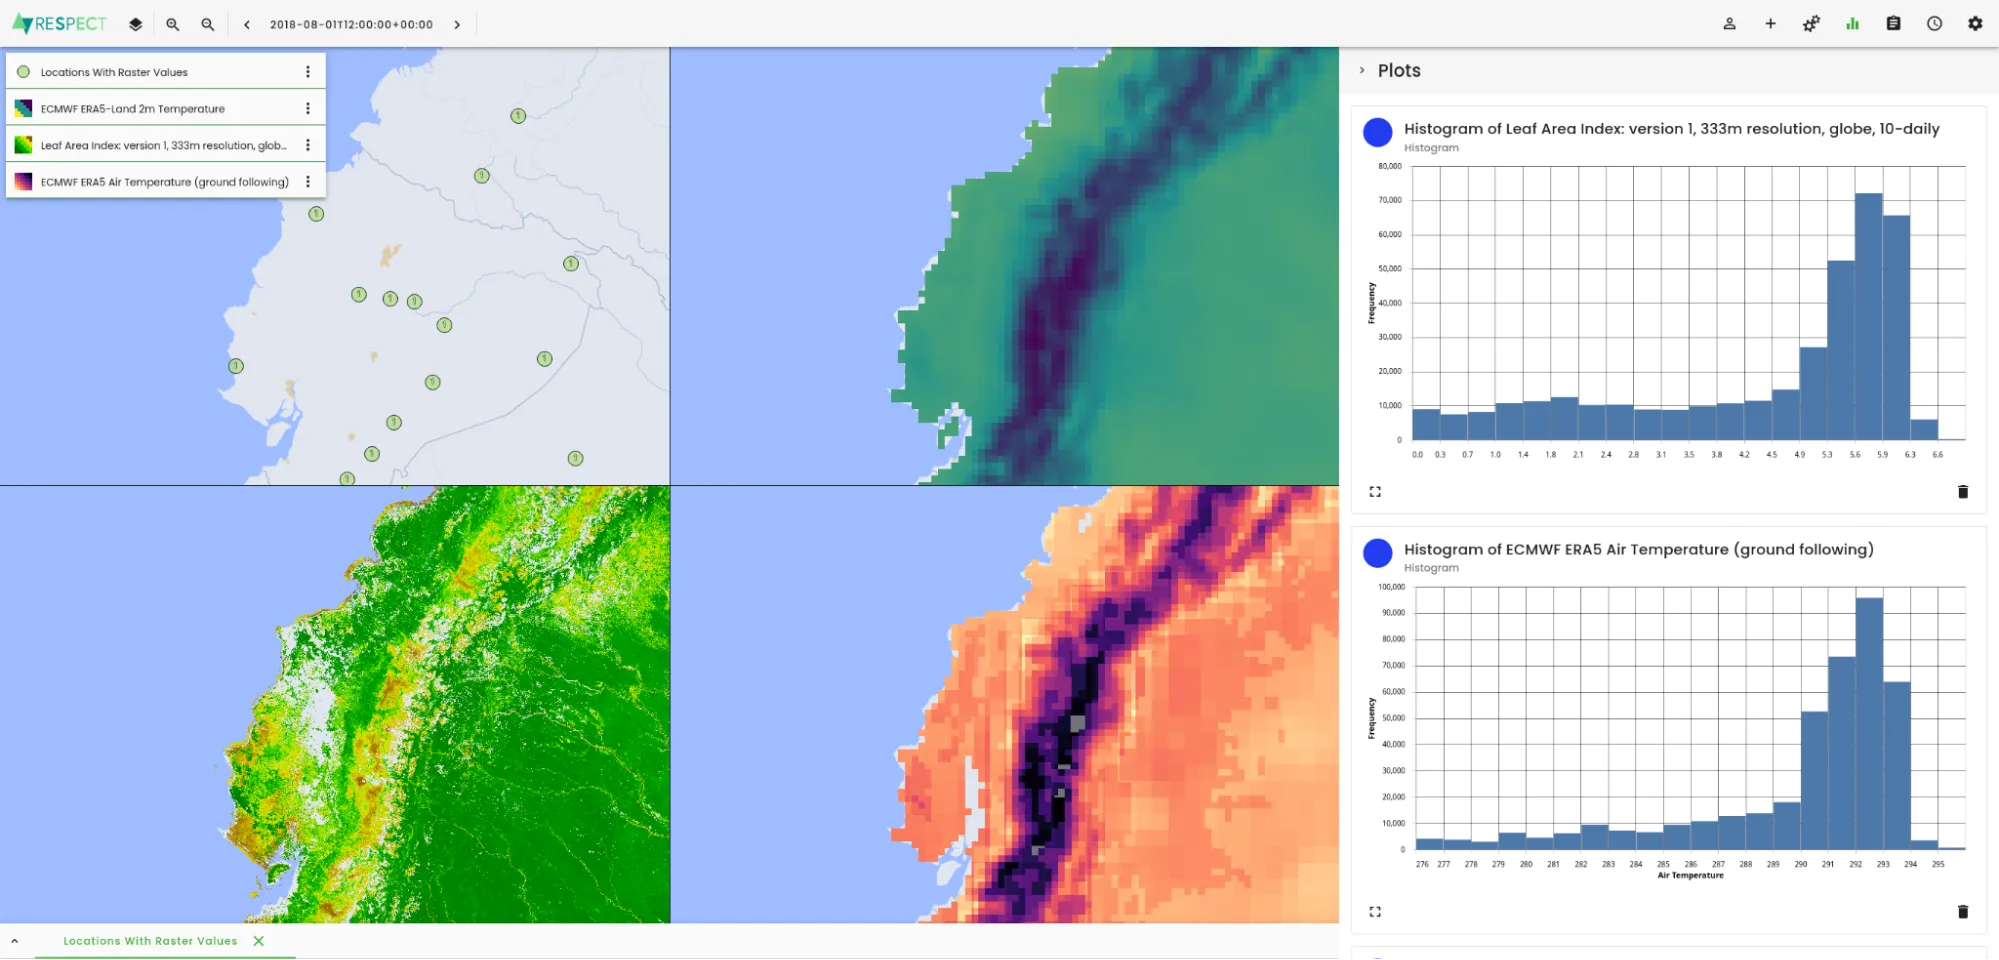Toggle the layer list panel icon
Viewport: 1999px width, 960px height.
tap(135, 24)
